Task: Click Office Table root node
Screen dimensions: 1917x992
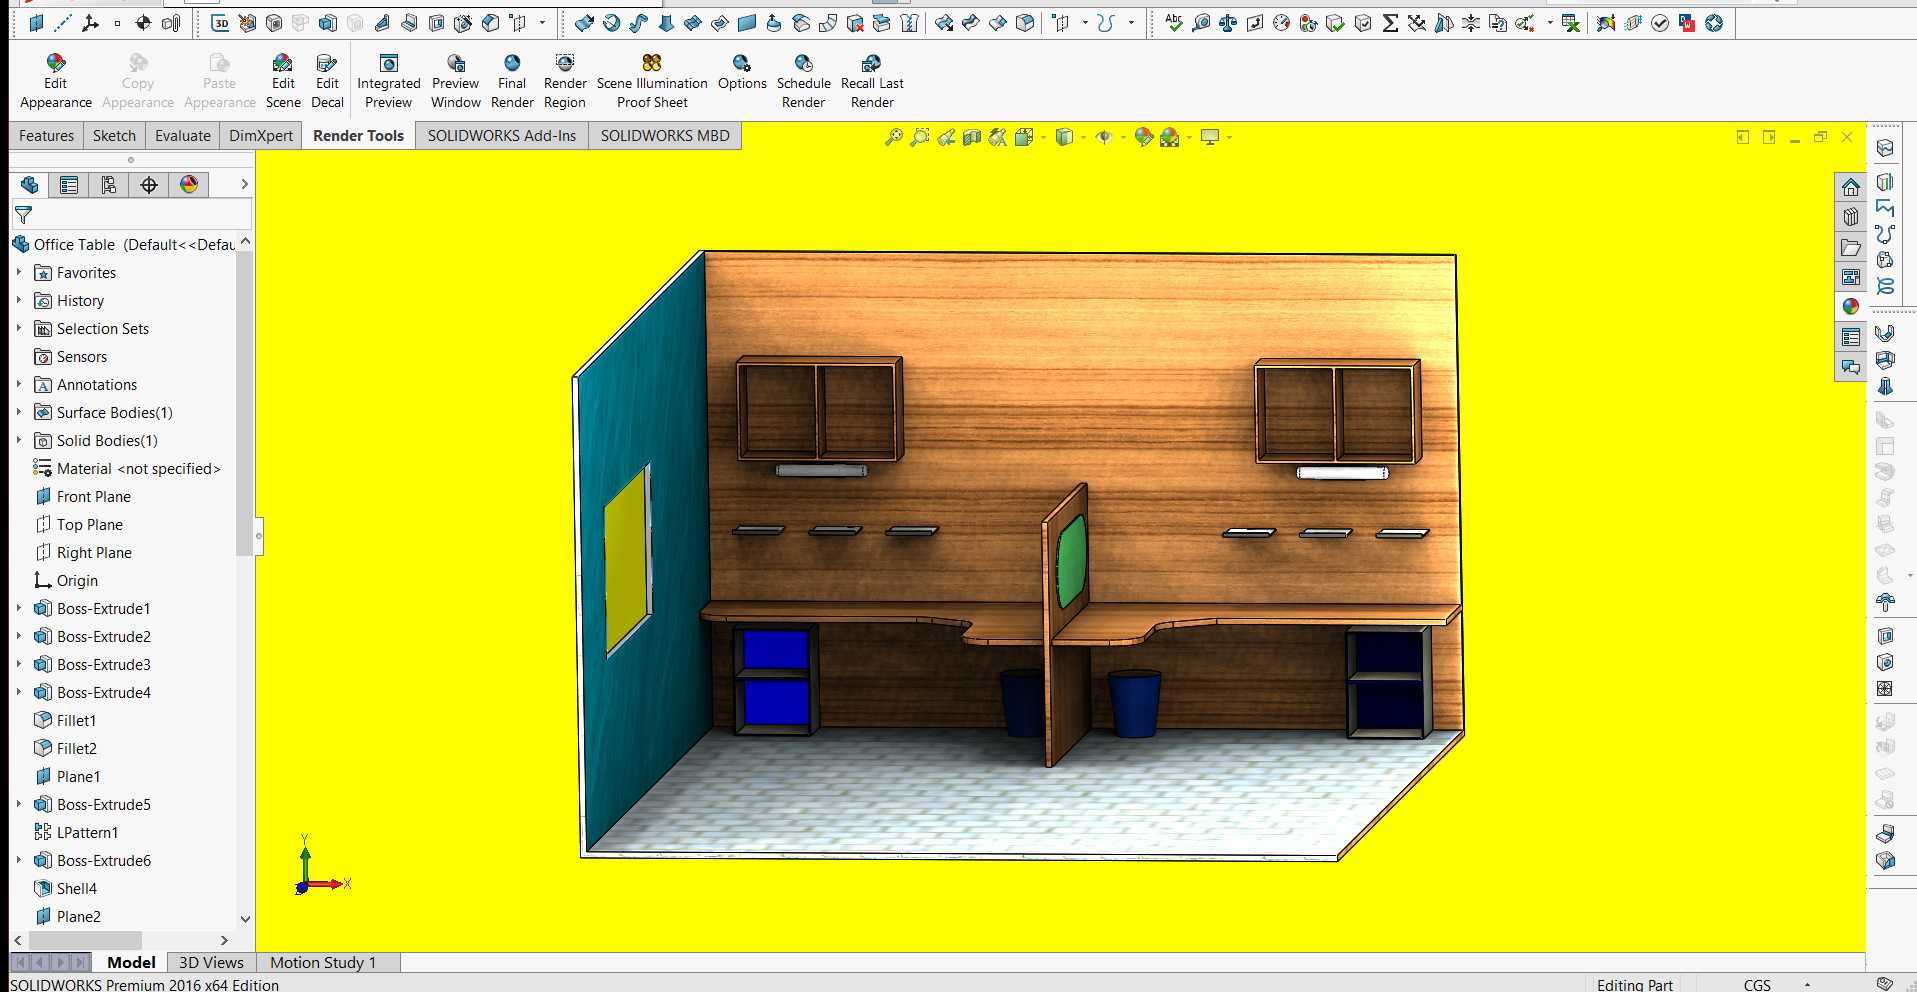Action: [124, 244]
